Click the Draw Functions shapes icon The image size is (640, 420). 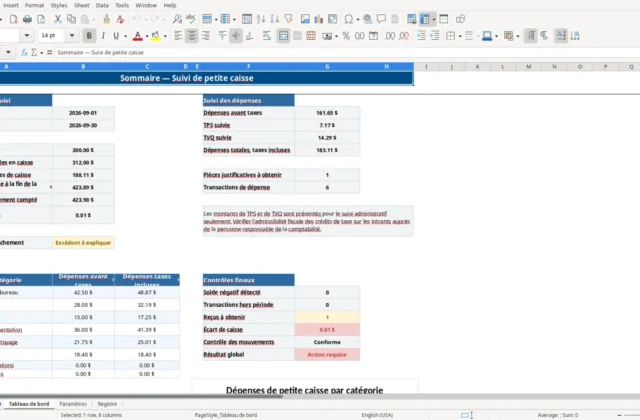(x=460, y=19)
